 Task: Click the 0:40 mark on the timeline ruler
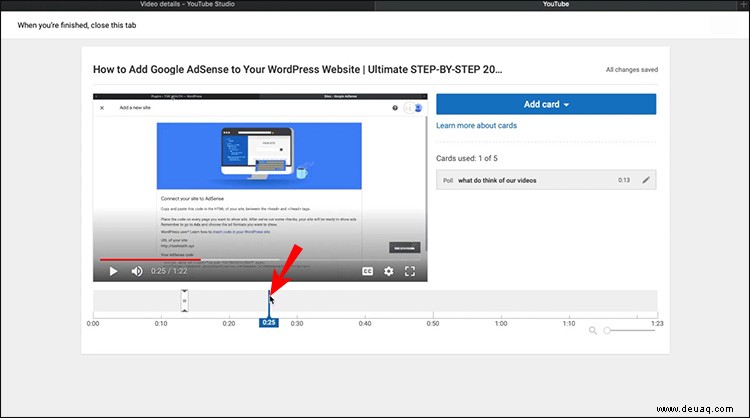pos(365,323)
